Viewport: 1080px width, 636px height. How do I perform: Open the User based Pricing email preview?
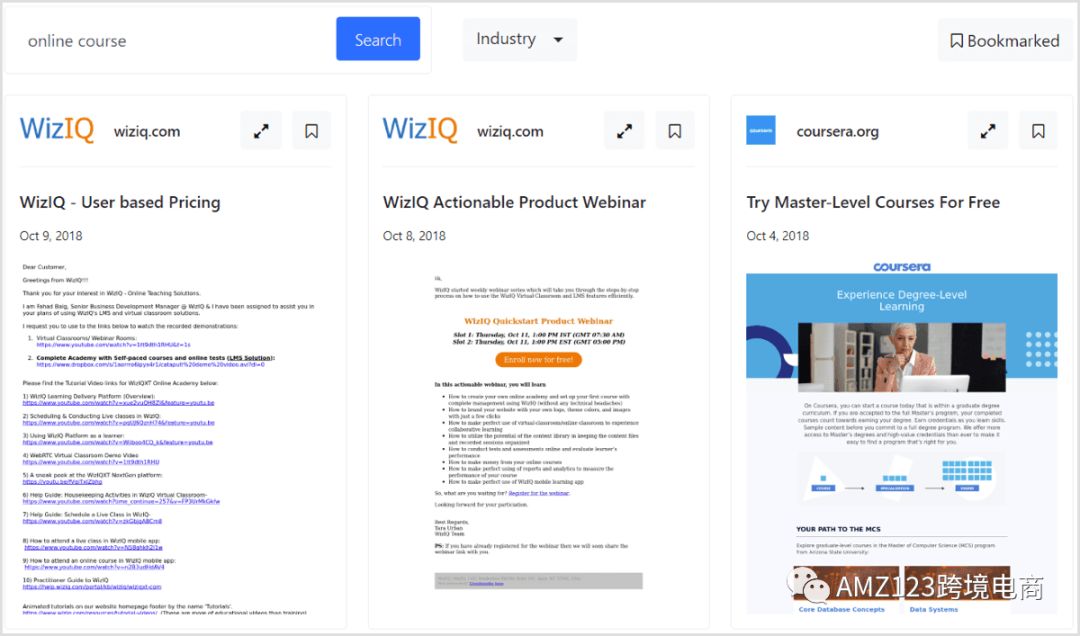pyautogui.click(x=175, y=438)
